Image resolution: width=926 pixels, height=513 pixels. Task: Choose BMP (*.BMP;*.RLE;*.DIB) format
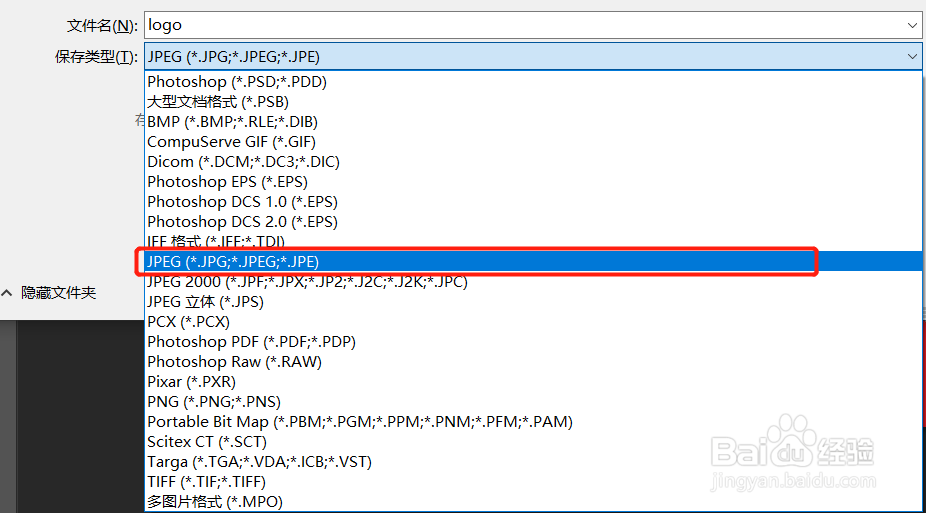point(533,122)
